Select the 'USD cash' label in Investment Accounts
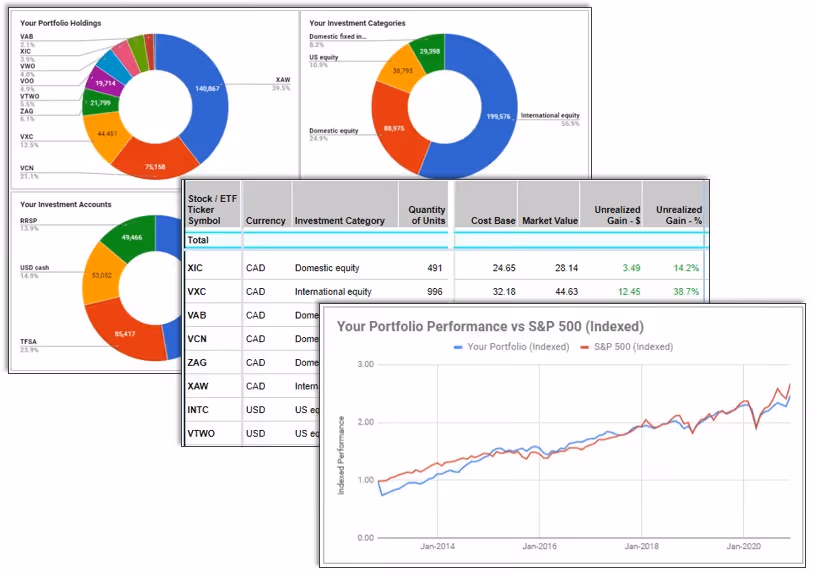The image size is (813, 575). tap(34, 268)
